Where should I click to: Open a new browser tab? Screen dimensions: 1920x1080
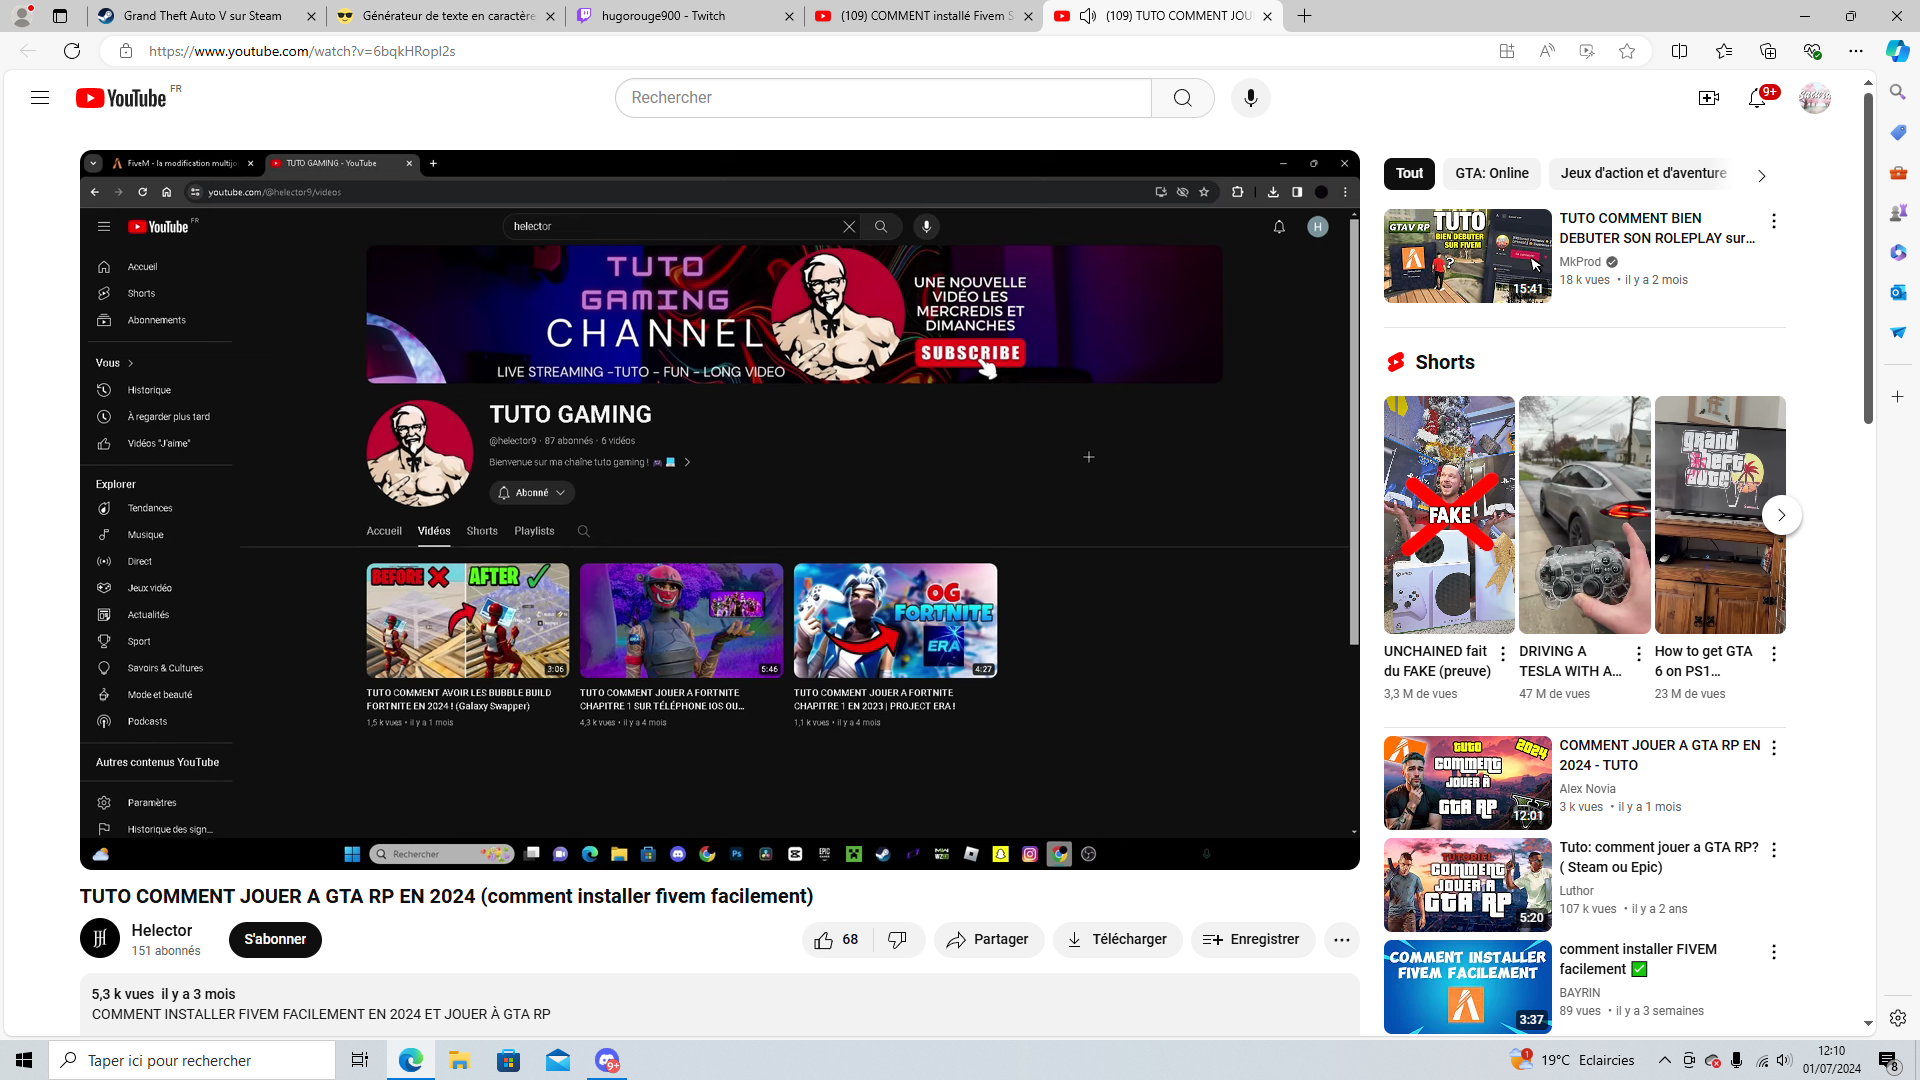click(1305, 16)
